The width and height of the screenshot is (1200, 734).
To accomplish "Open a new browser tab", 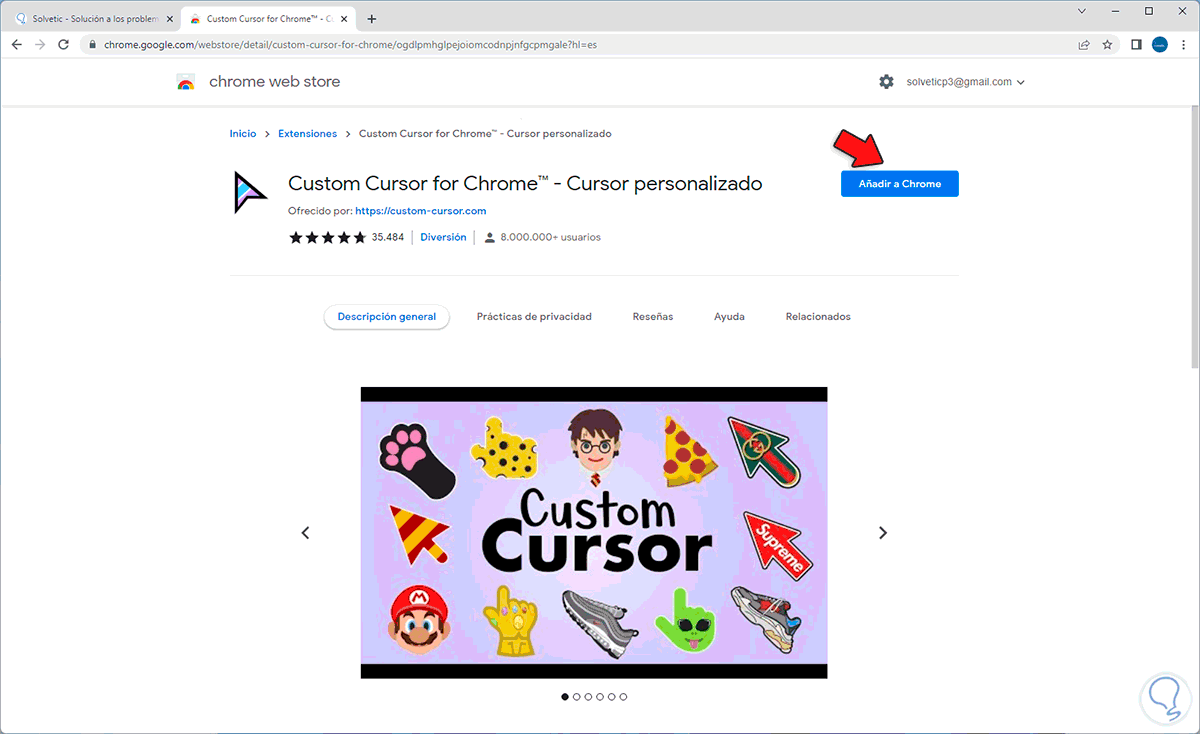I will click(x=372, y=19).
